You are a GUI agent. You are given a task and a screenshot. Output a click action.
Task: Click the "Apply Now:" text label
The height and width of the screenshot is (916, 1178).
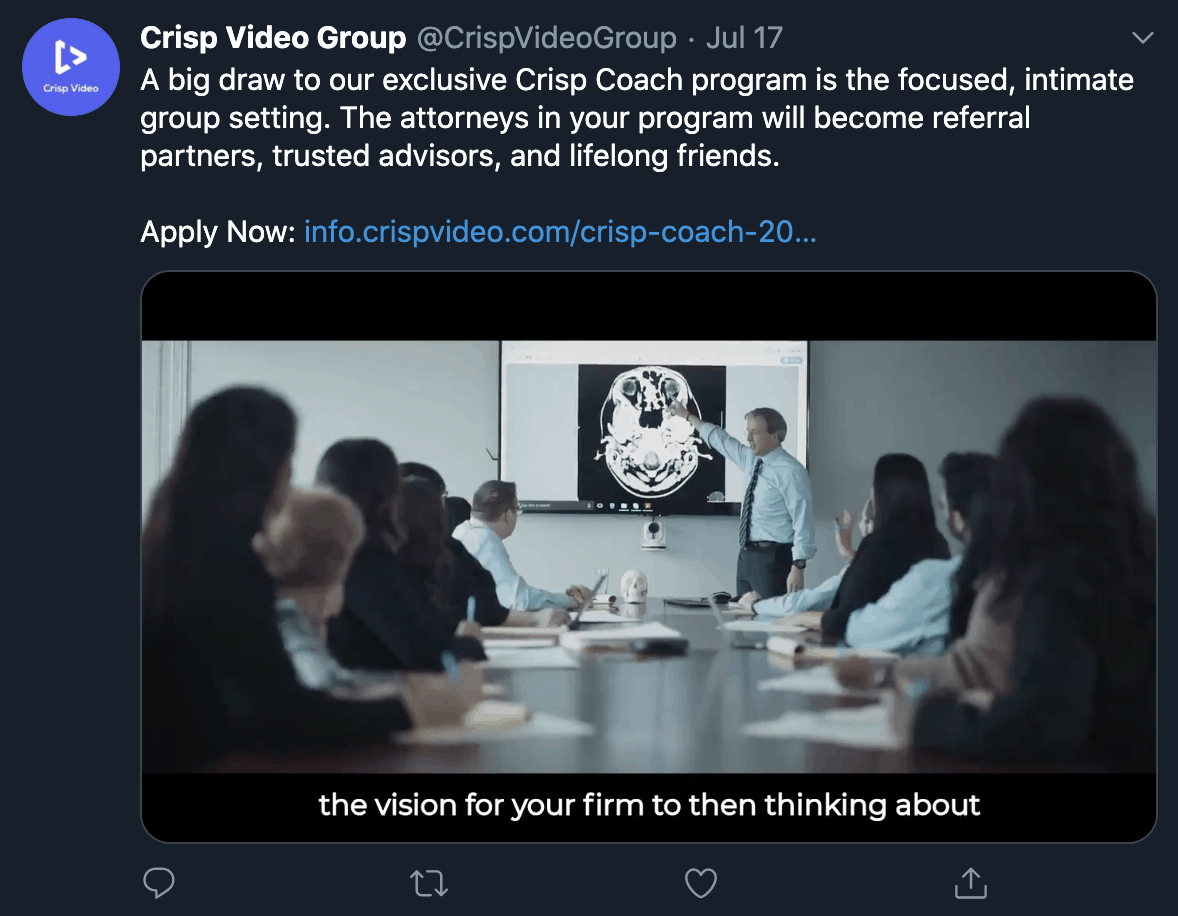pyautogui.click(x=218, y=232)
